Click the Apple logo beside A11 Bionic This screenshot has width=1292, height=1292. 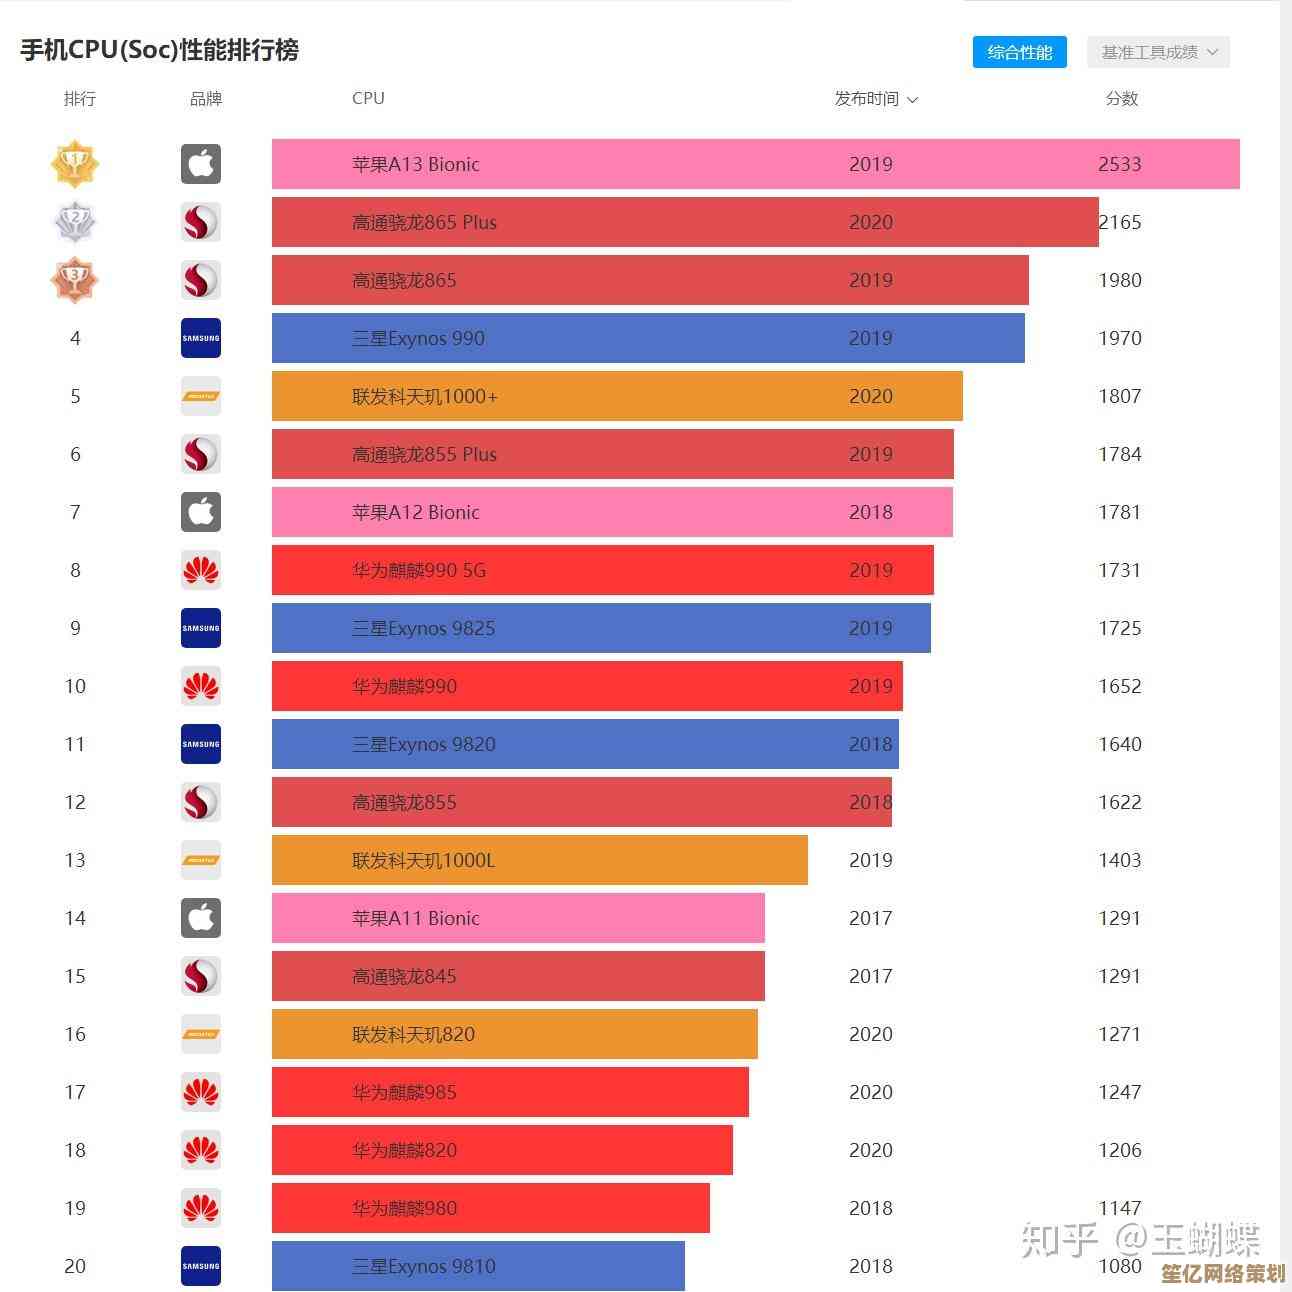pos(201,918)
